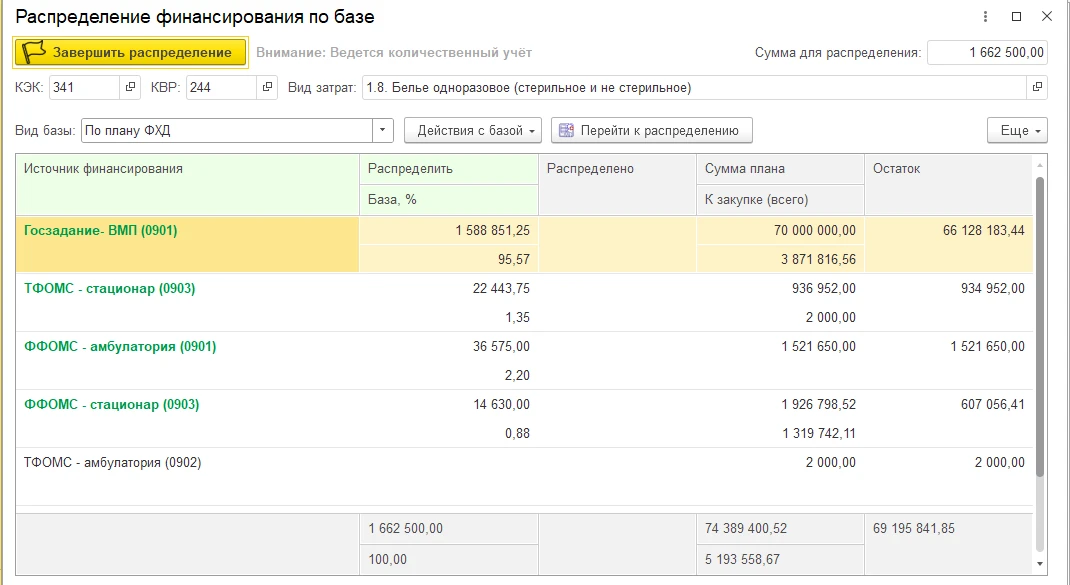Click the table scrollbar down arrow
Screen dimensions: 1070x585
[x=1040, y=564]
